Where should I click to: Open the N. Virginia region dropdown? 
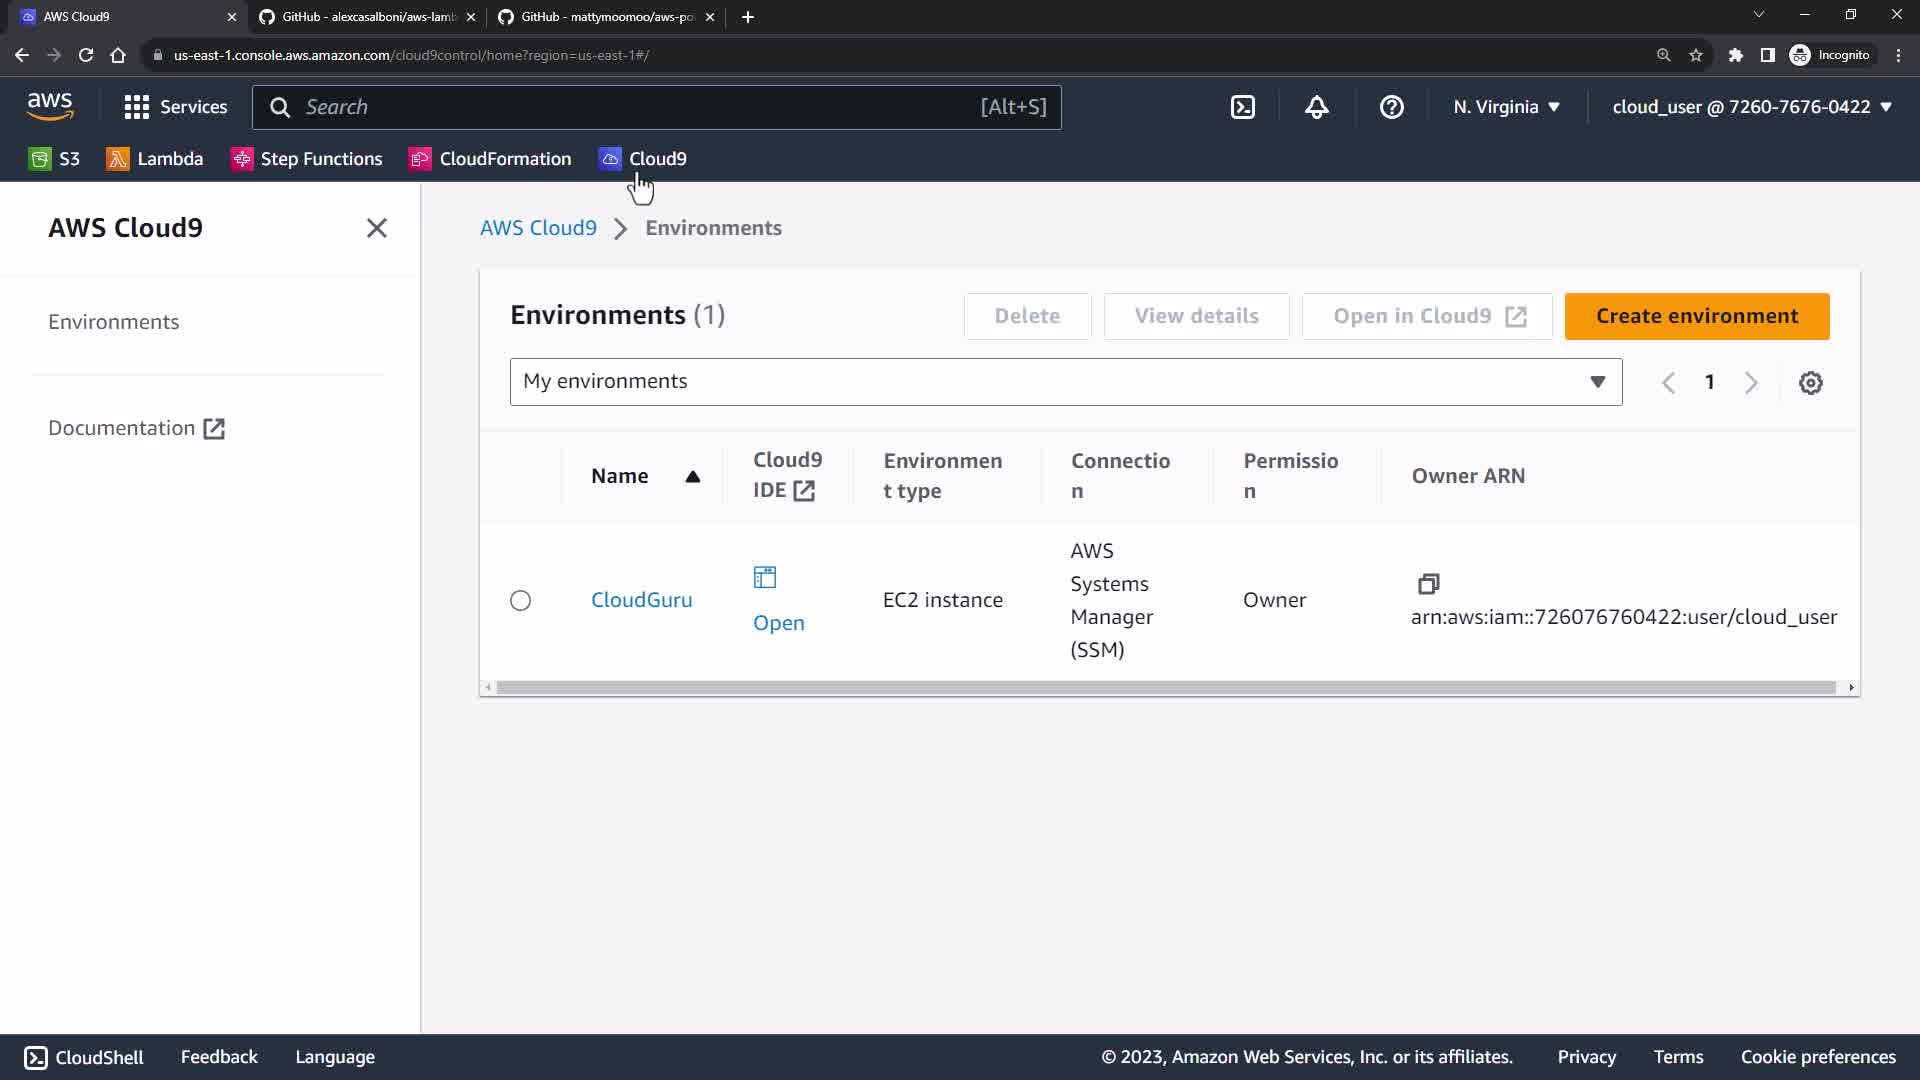click(x=1506, y=107)
